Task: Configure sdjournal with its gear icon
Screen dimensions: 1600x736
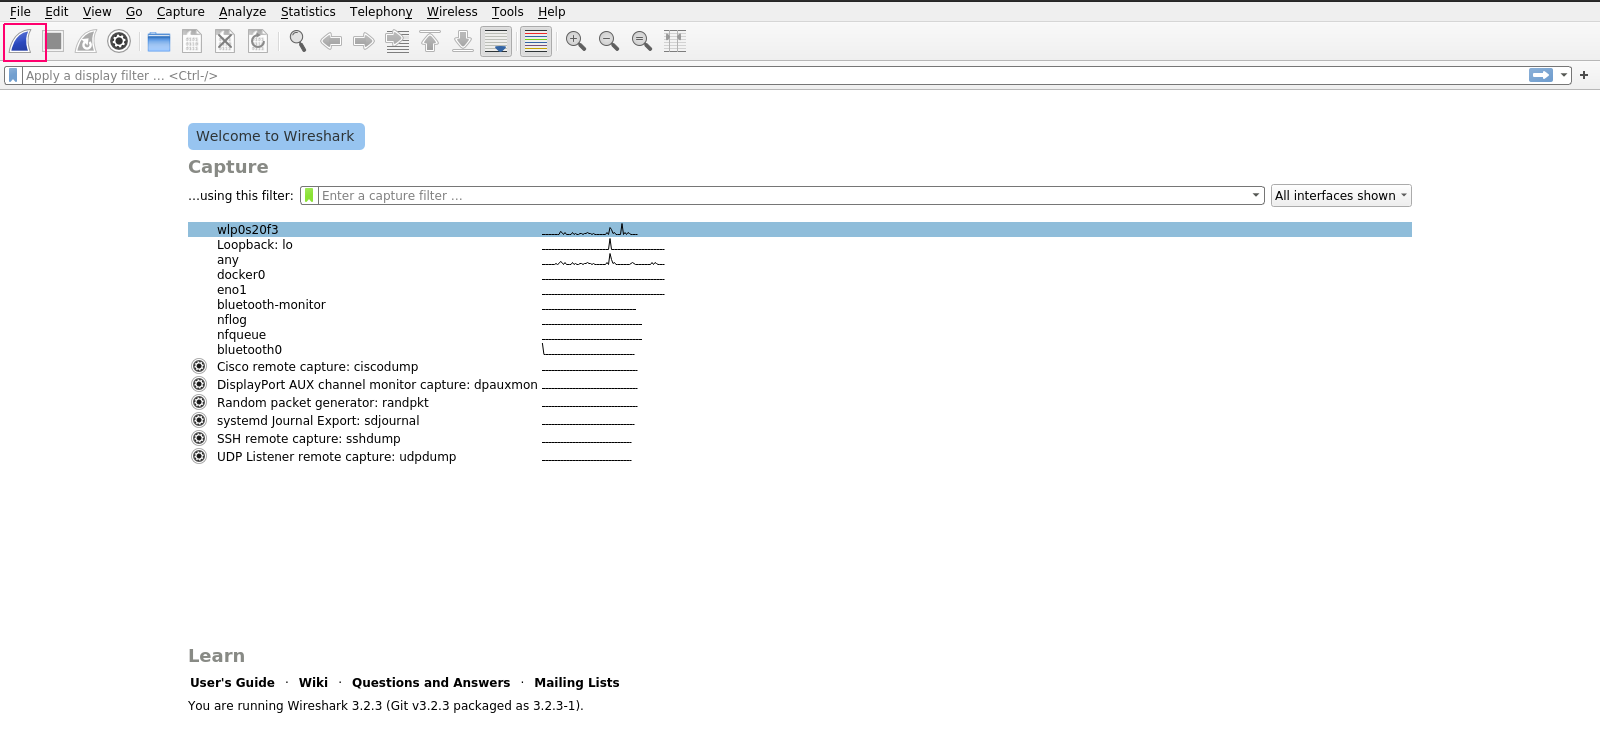Action: tap(199, 420)
